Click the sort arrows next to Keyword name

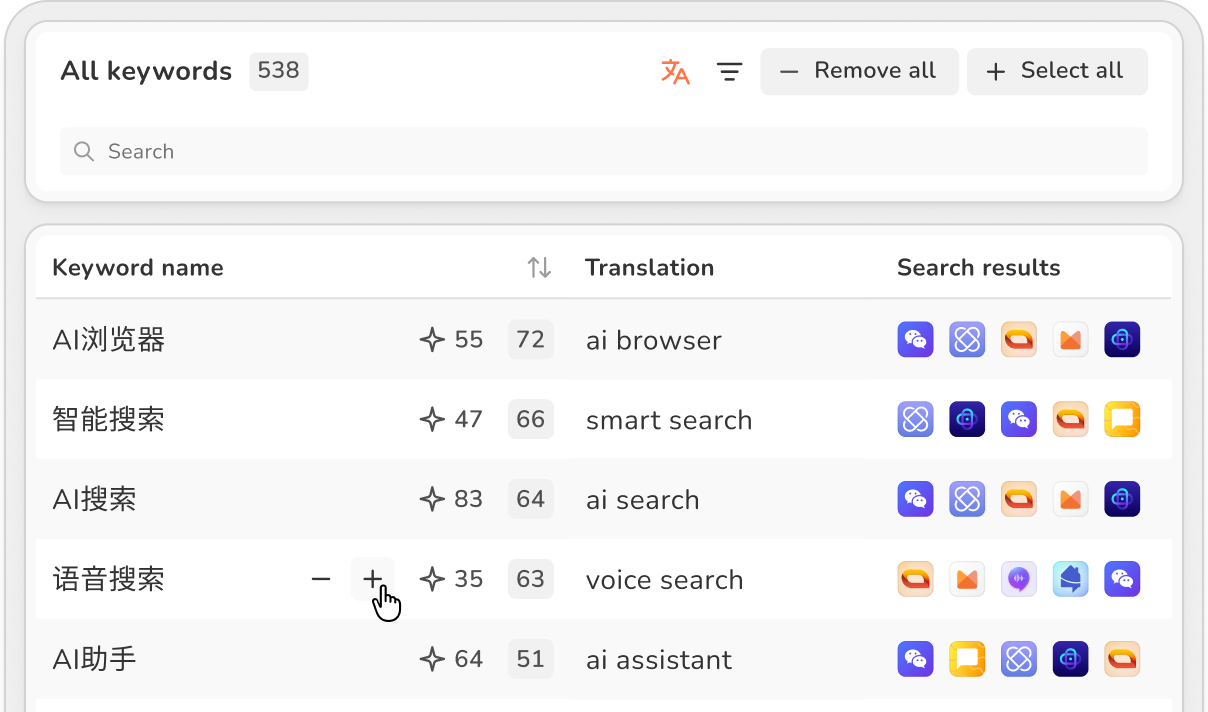(538, 267)
